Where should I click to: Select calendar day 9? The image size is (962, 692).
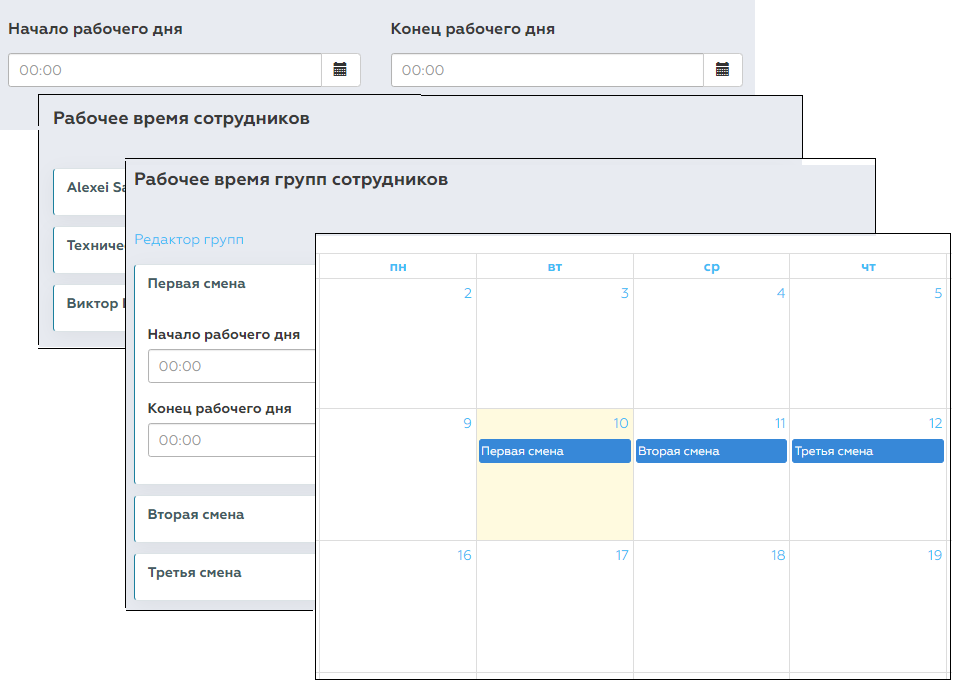pyautogui.click(x=398, y=475)
